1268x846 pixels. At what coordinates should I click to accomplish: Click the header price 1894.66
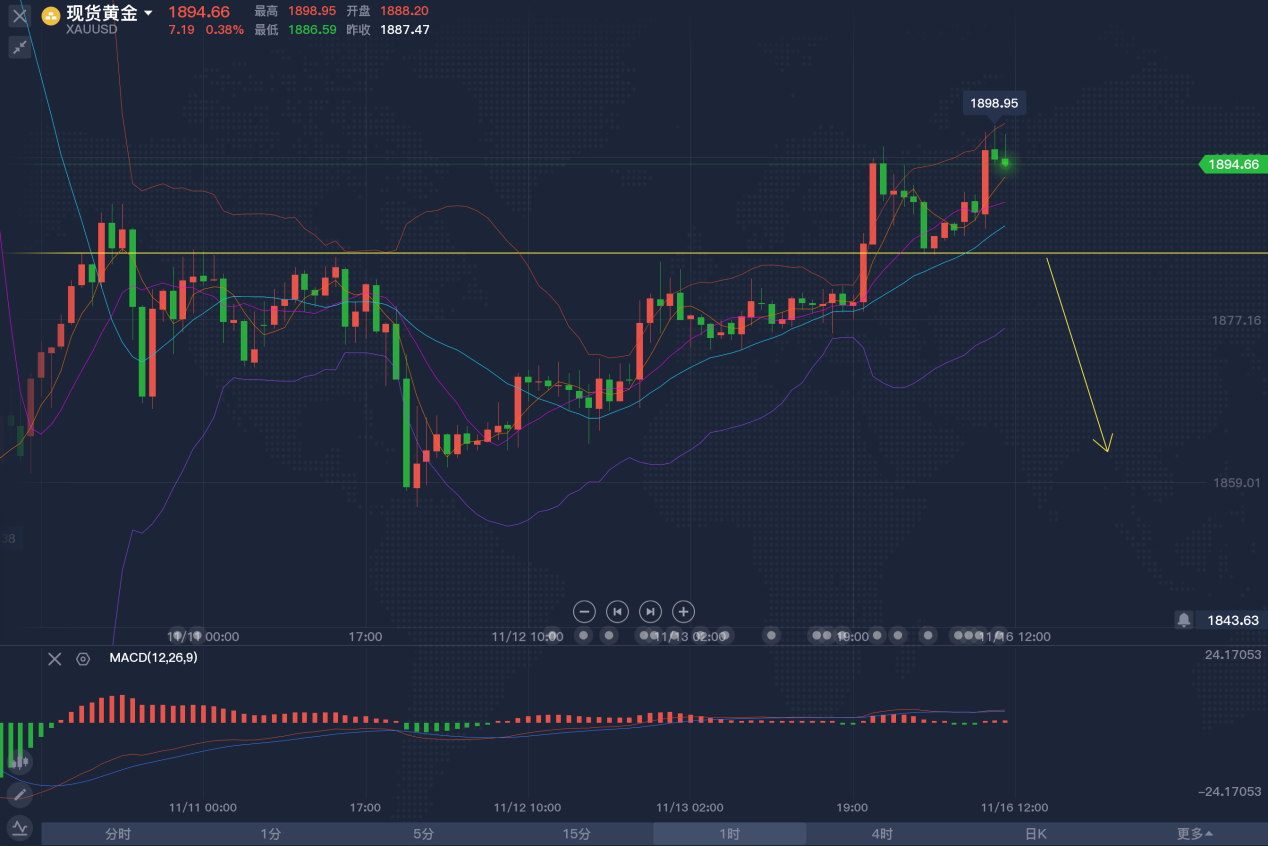(x=199, y=12)
